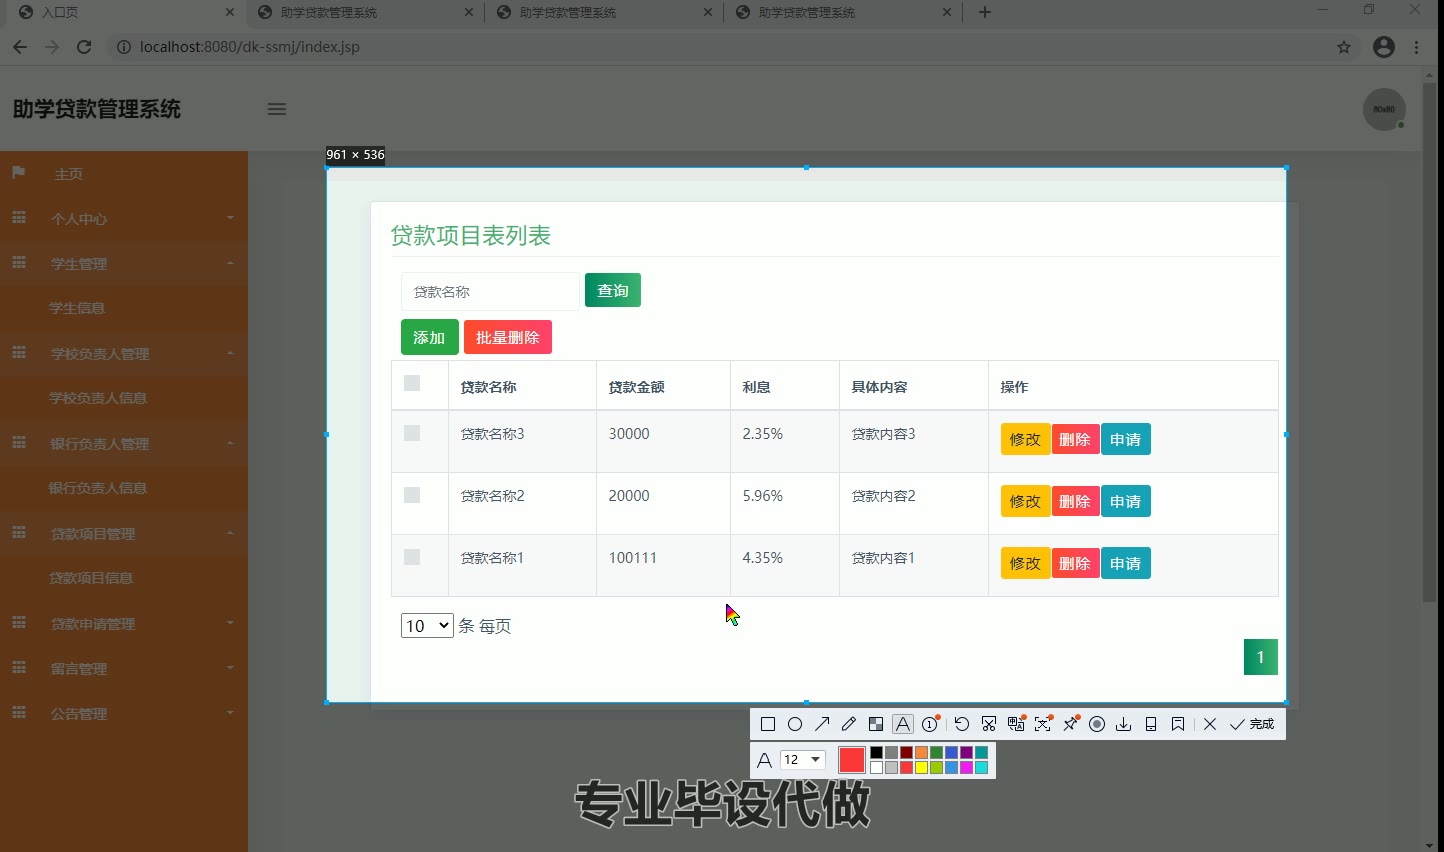Toggle the select-all checkbox in table header
The width and height of the screenshot is (1444, 852).
[x=412, y=383]
